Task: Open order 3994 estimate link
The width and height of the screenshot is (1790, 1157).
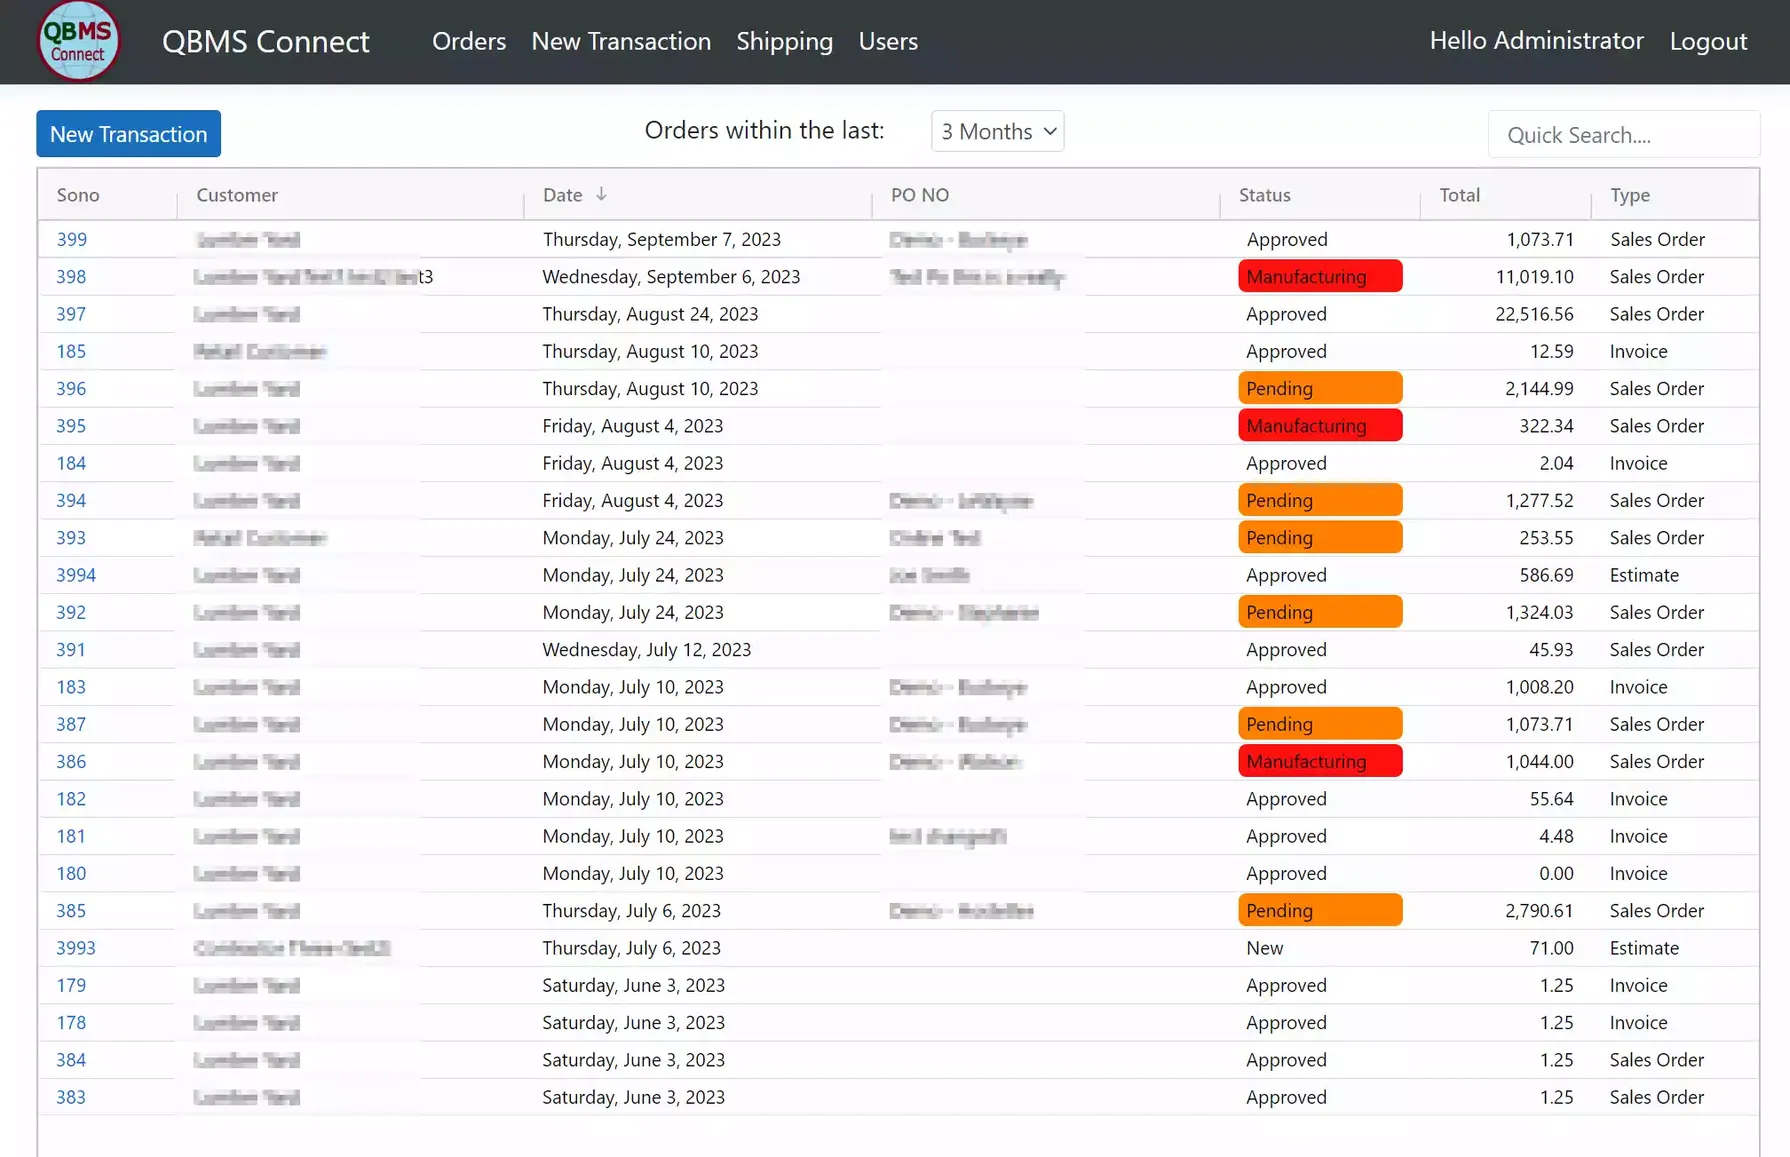Action: coord(76,575)
